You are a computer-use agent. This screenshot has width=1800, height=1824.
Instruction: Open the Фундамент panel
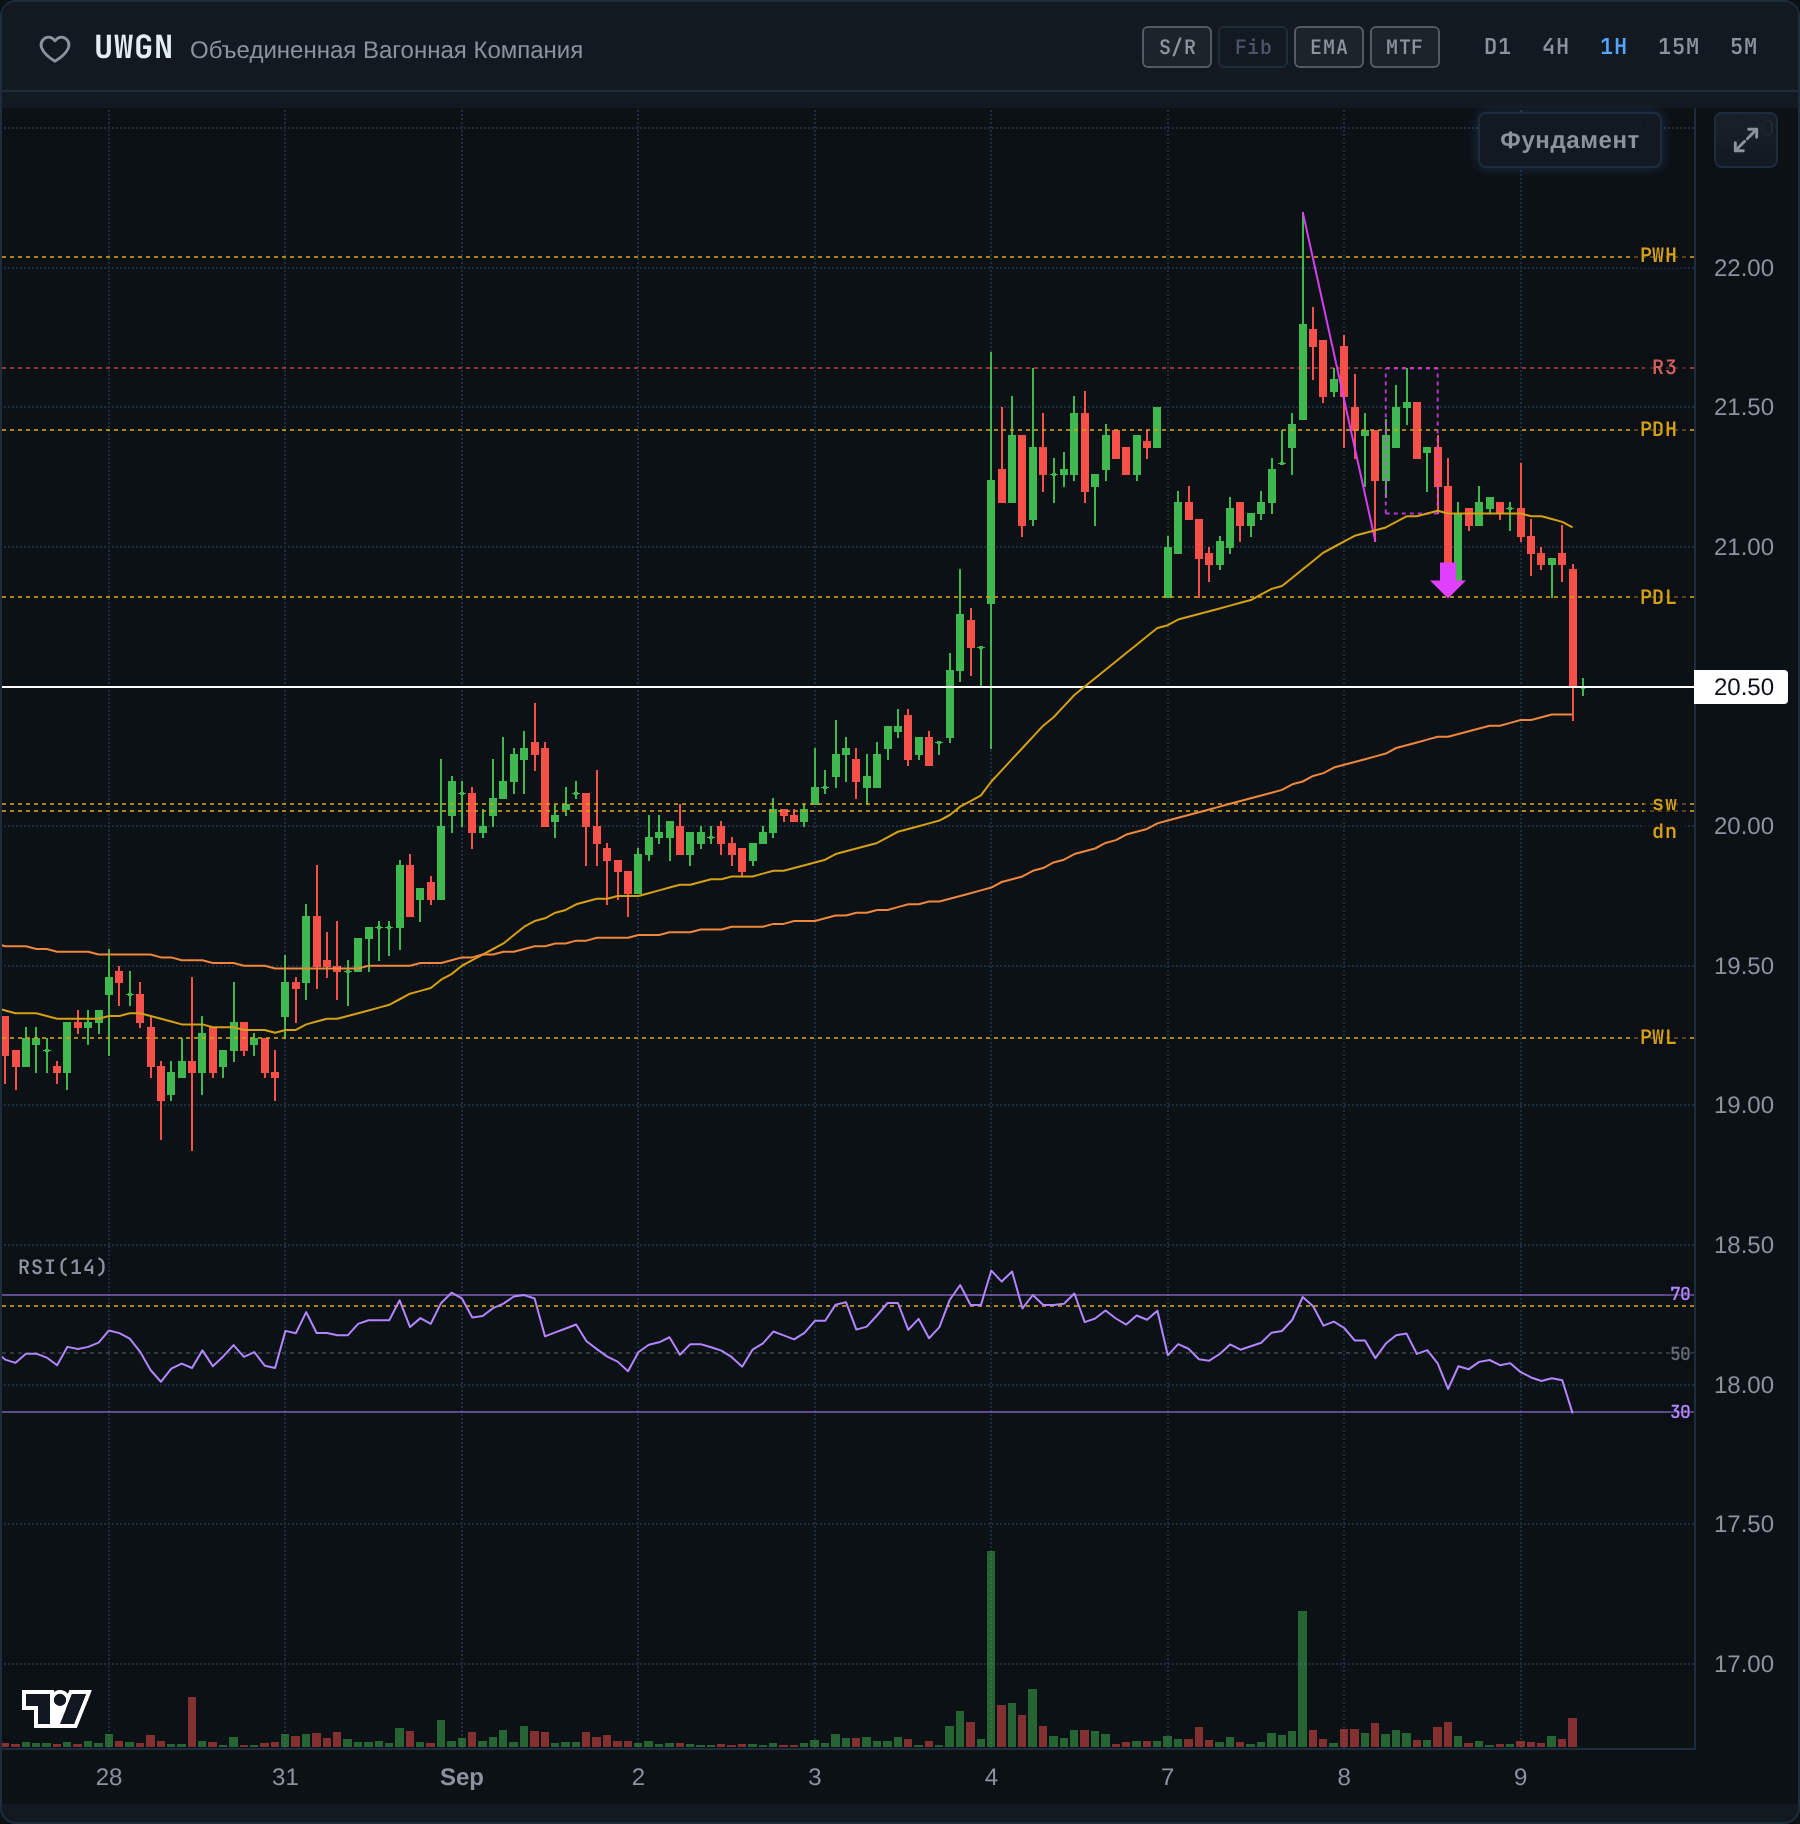(x=1570, y=140)
